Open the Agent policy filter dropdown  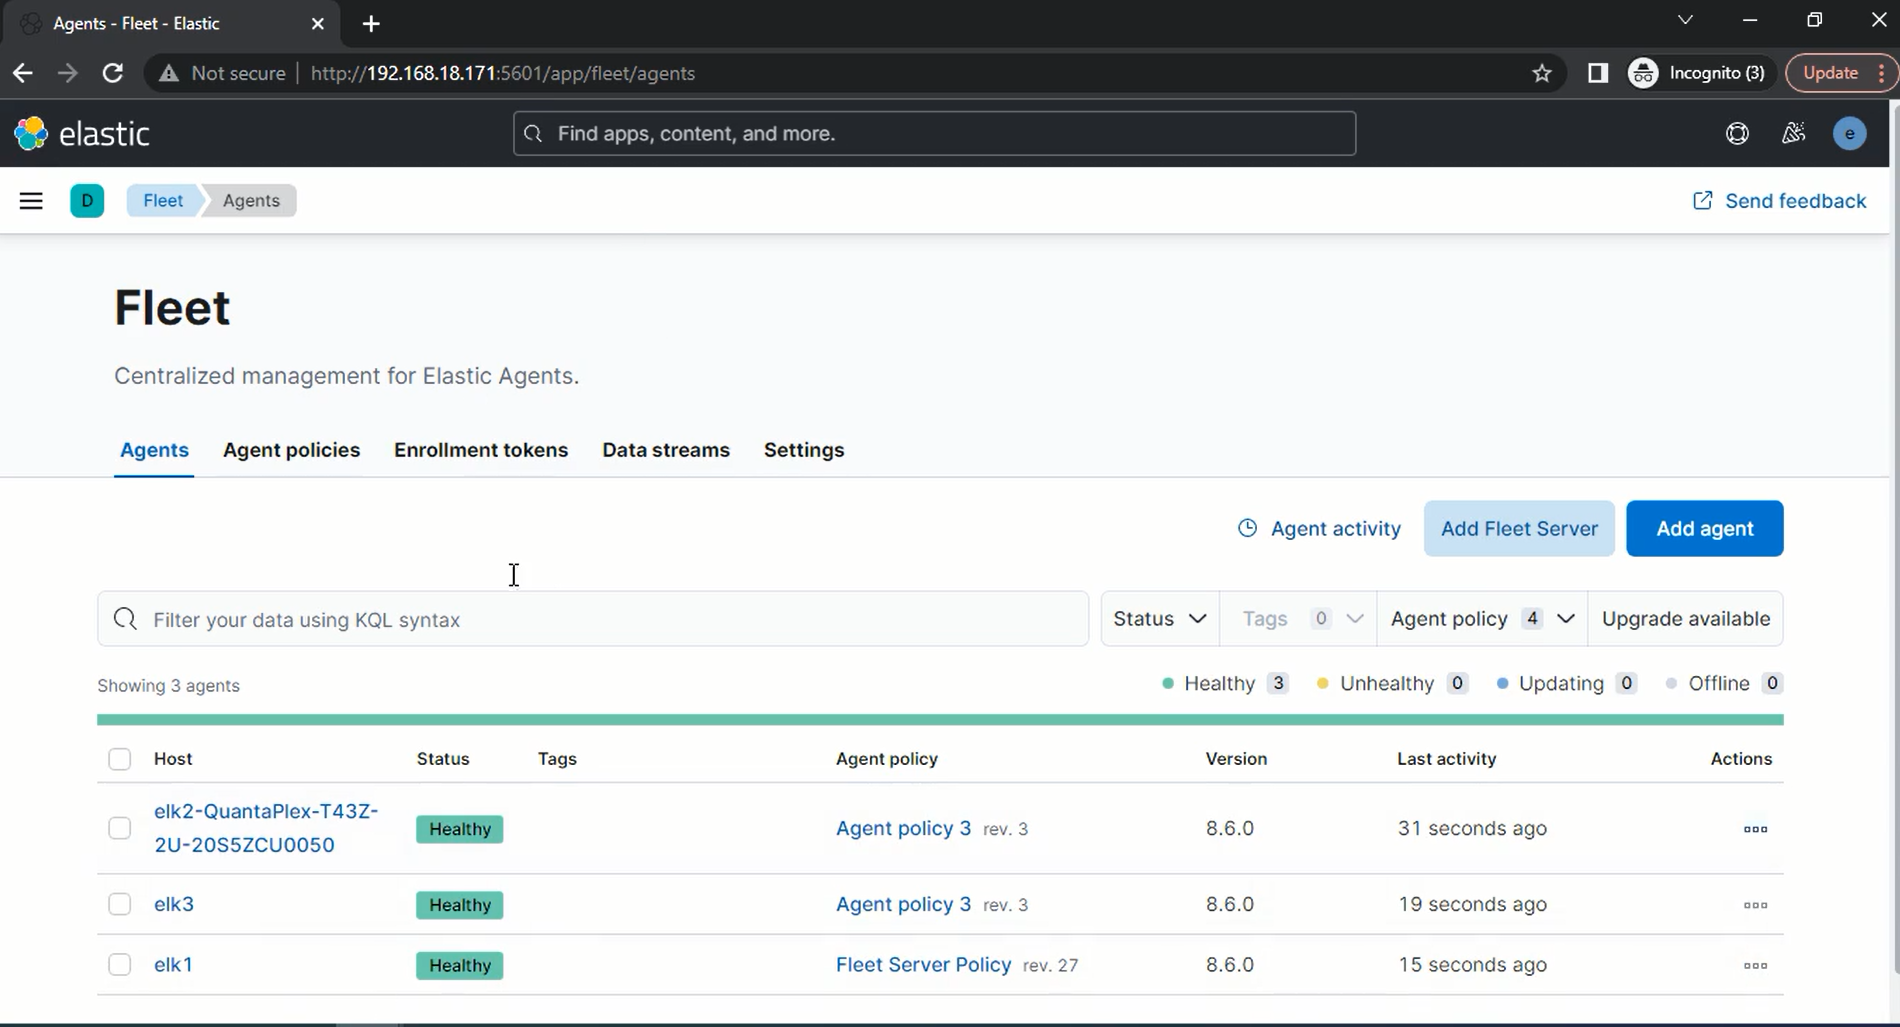coord(1481,618)
